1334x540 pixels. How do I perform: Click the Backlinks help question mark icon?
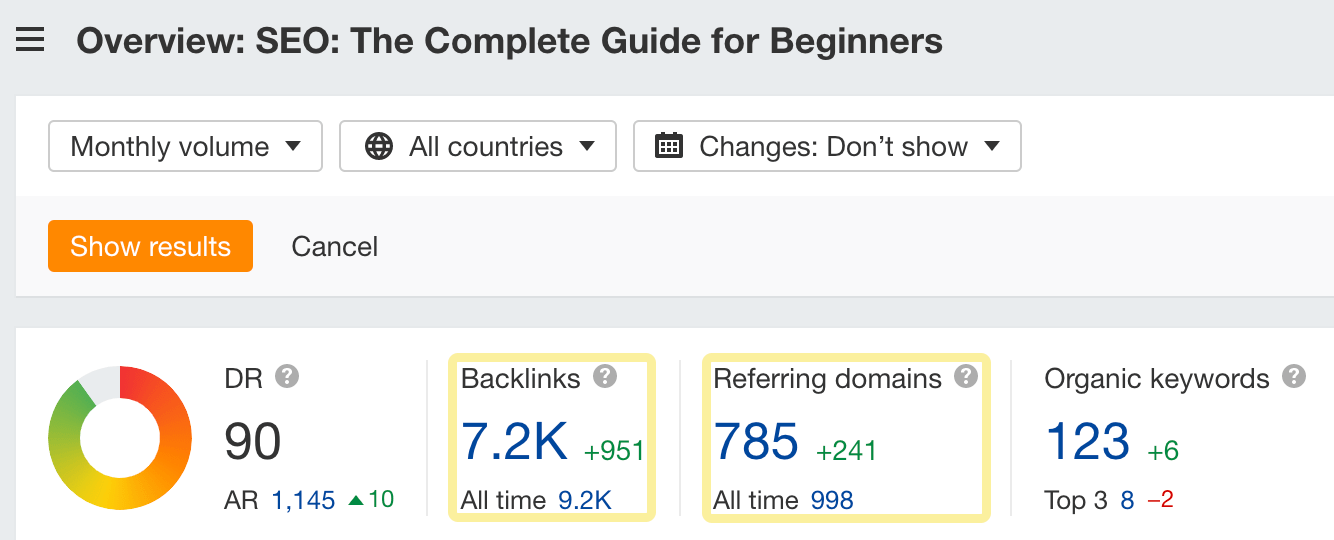604,377
